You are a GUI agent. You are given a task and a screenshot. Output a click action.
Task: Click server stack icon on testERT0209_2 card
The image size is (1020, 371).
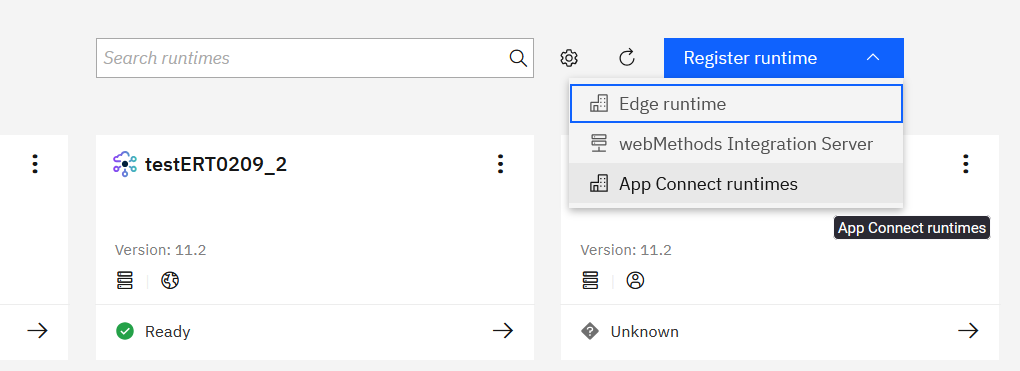pos(124,281)
